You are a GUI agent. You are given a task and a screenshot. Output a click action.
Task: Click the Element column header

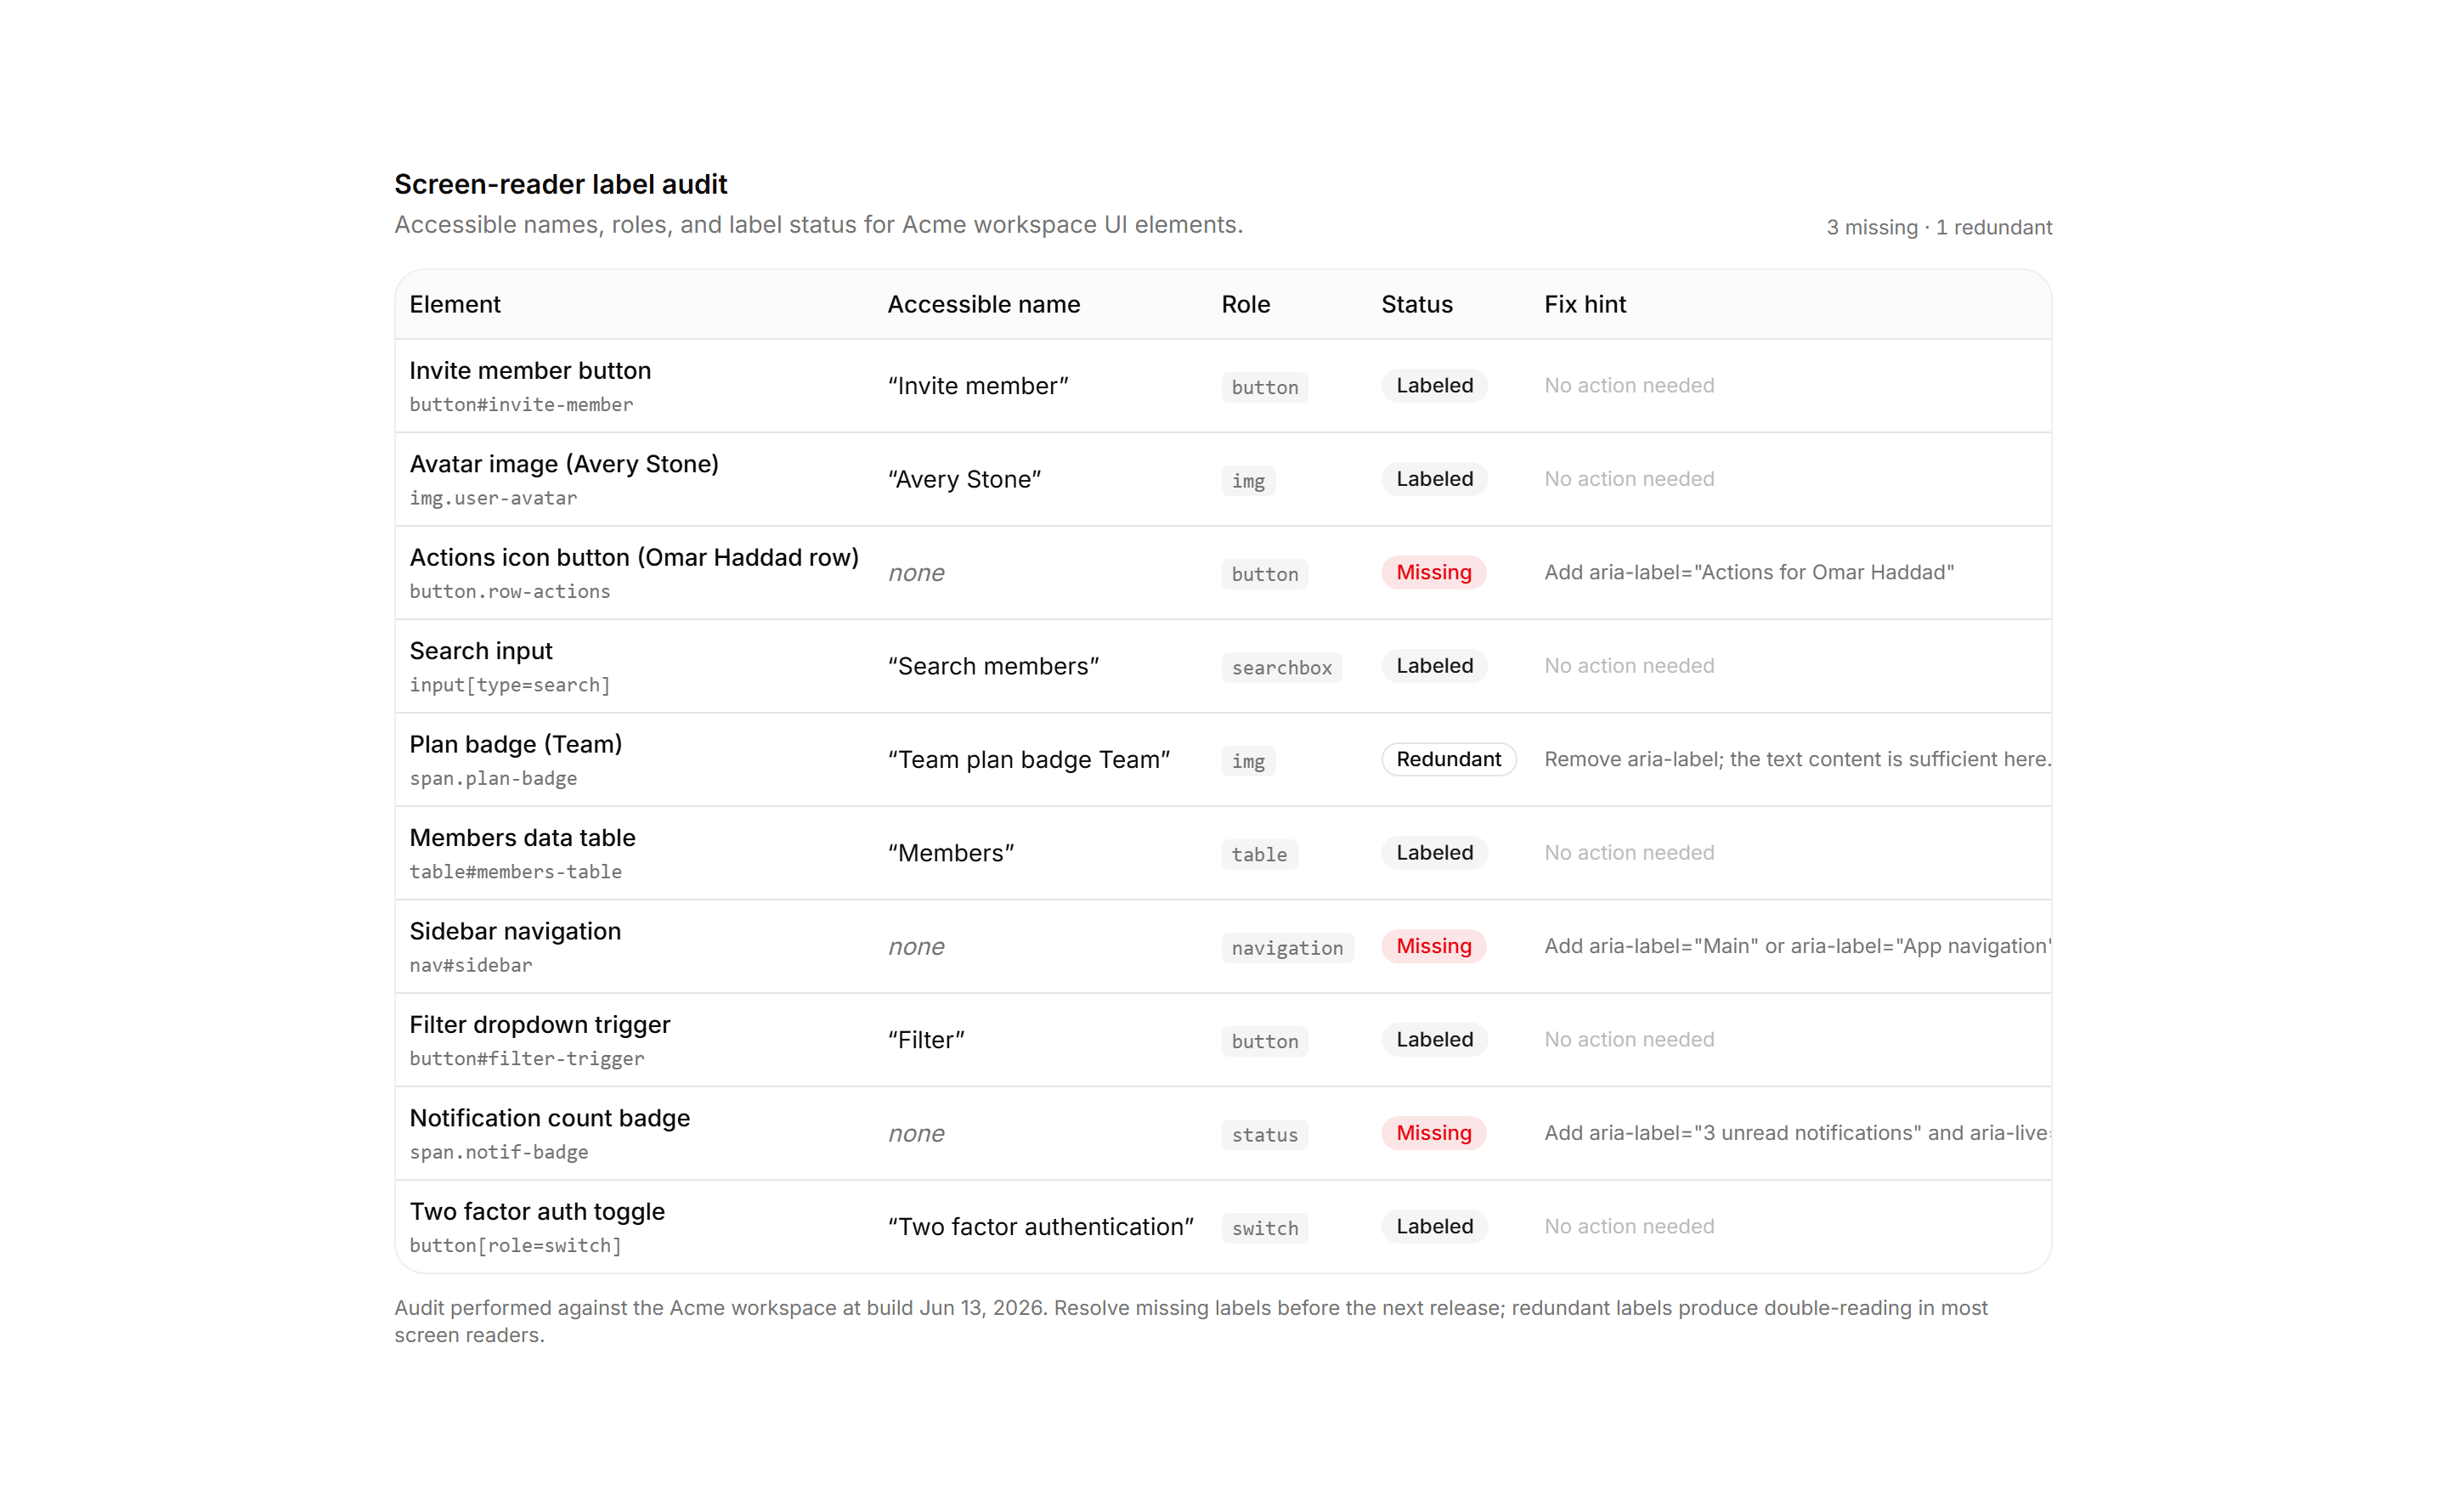(454, 304)
